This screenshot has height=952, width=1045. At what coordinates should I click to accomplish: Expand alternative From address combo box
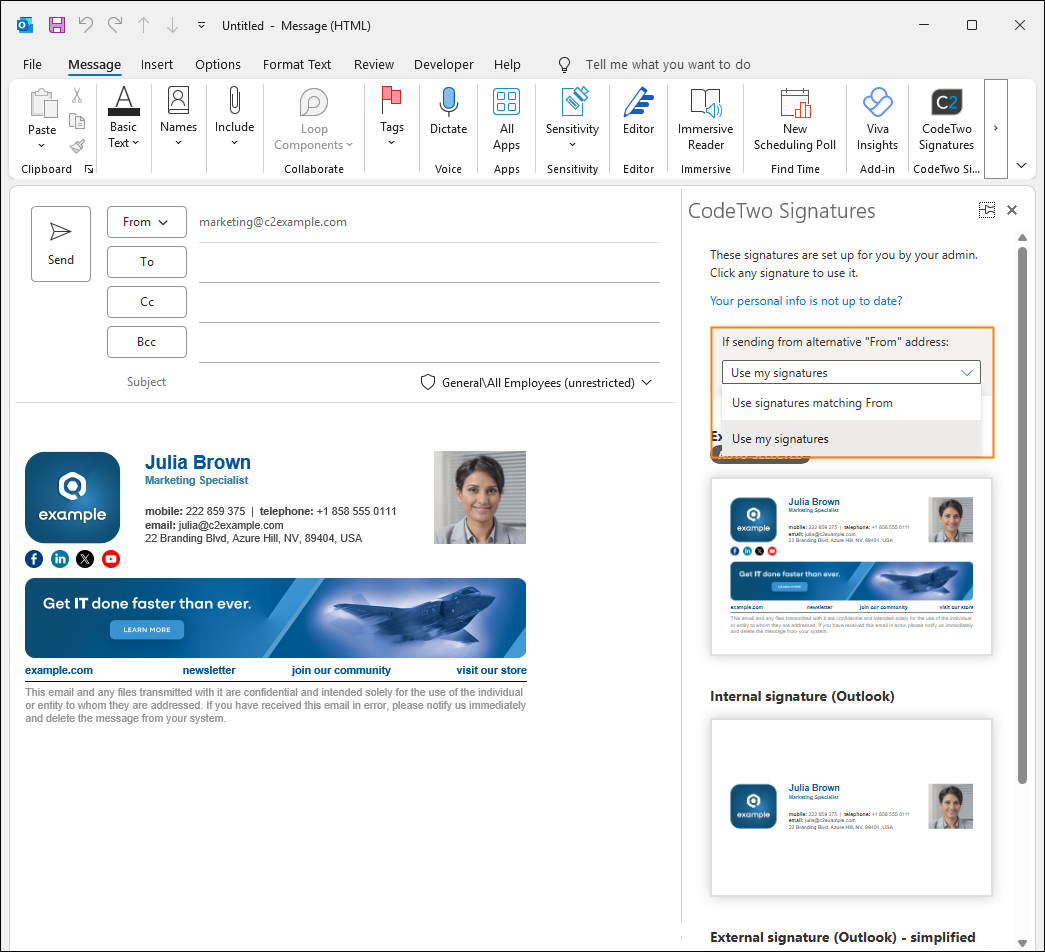click(851, 373)
